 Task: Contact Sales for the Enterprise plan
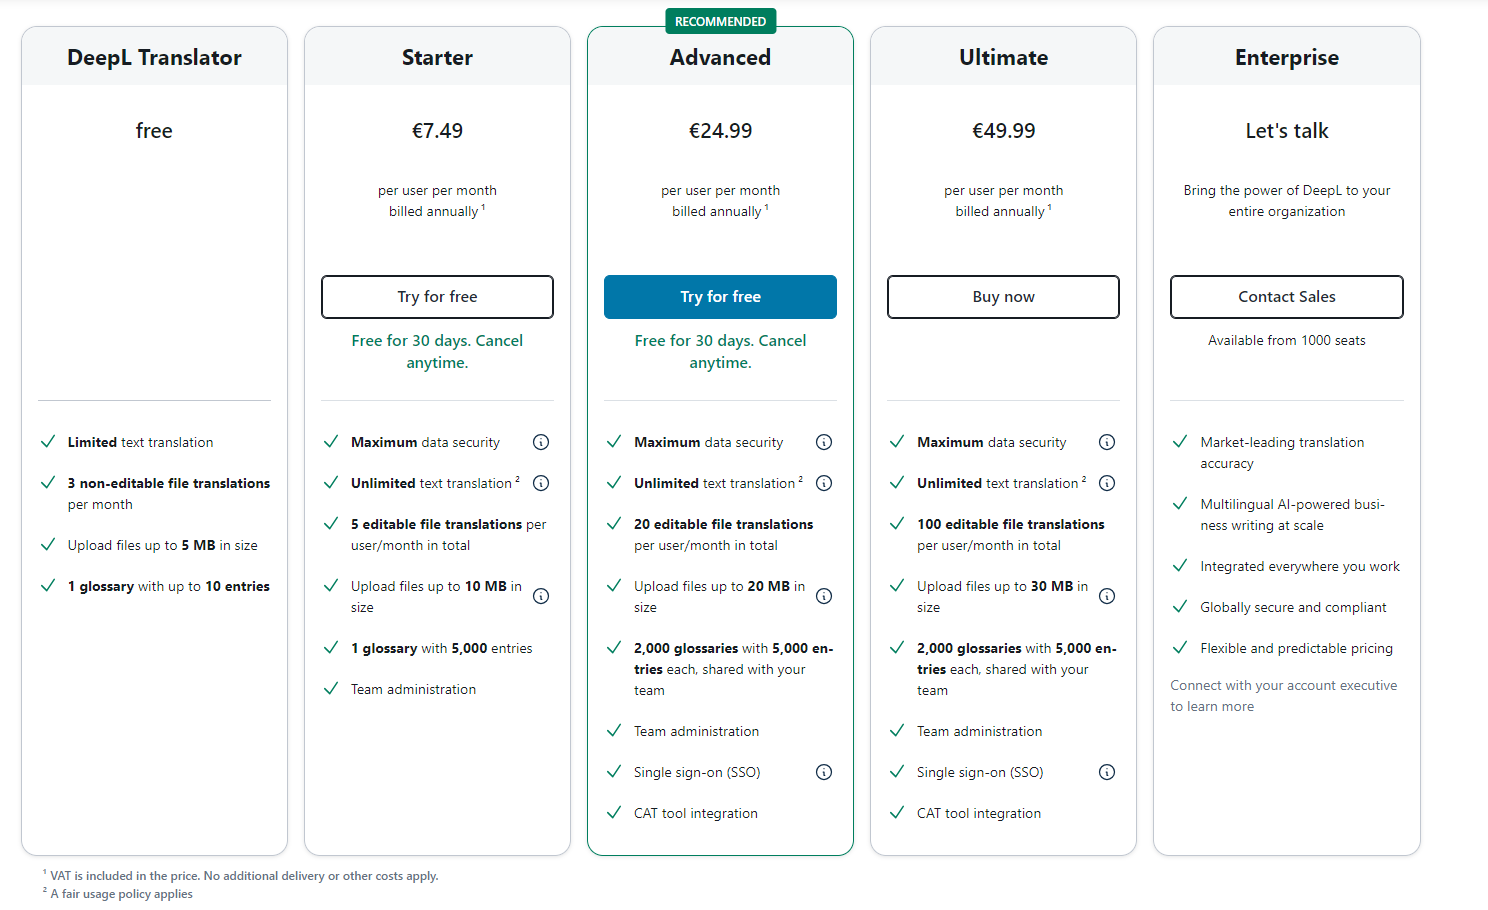(1286, 297)
